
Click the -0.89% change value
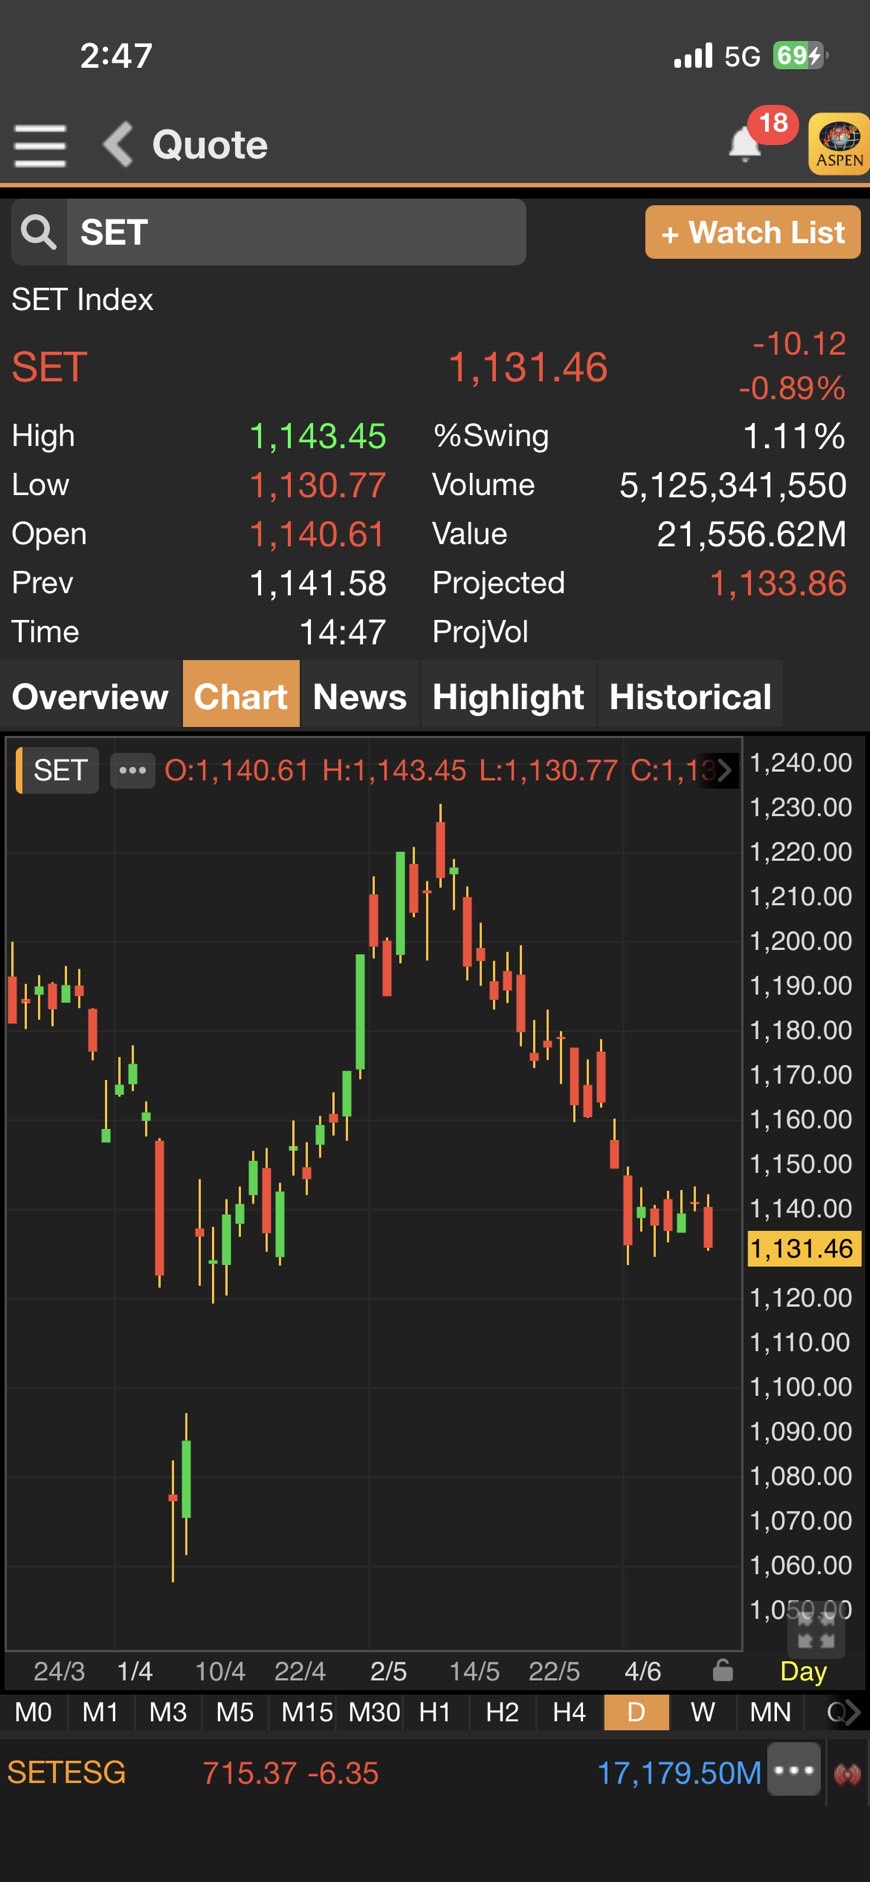click(791, 388)
